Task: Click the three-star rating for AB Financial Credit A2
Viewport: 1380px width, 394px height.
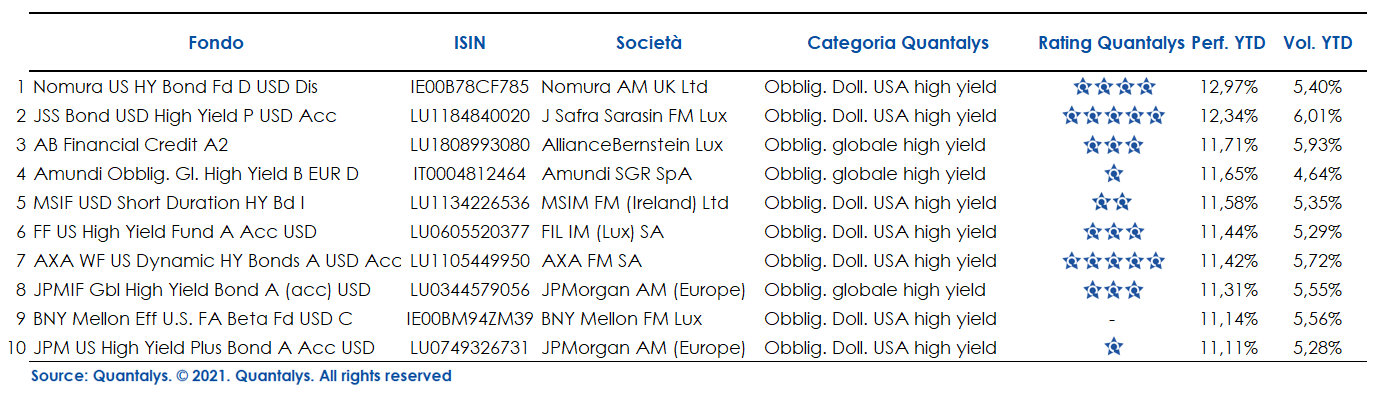Action: 1113,145
